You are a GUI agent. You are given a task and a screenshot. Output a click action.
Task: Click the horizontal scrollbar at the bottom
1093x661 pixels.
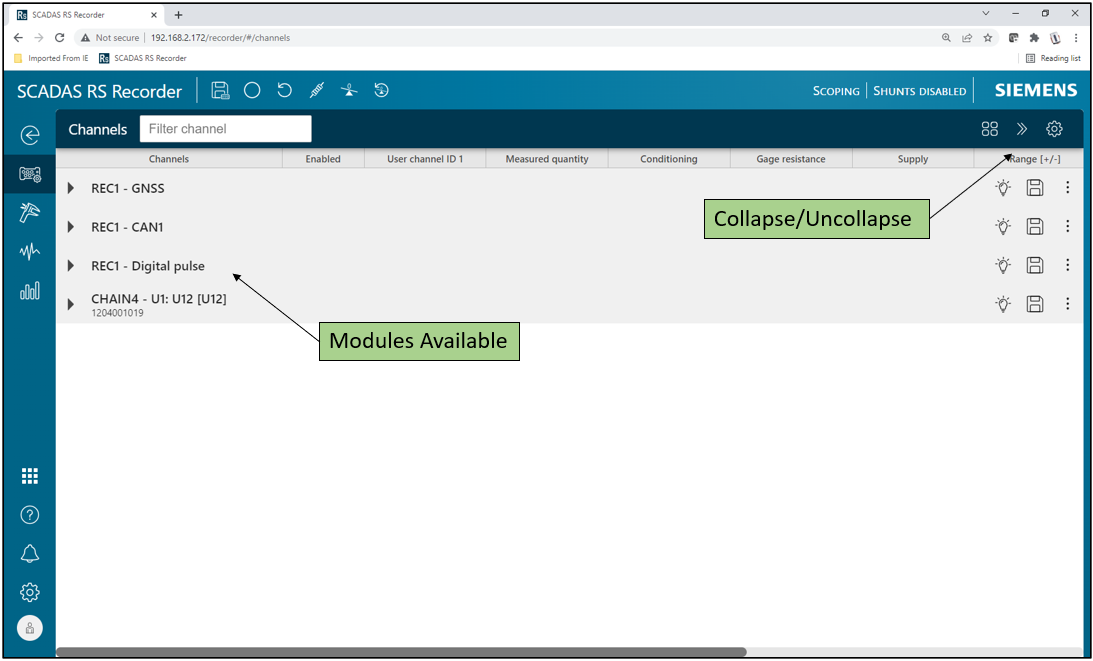pyautogui.click(x=400, y=652)
